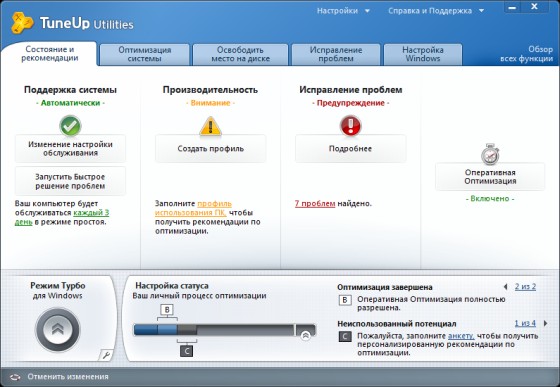
Task: Click the green checkmark maintenance status icon
Action: [70, 126]
